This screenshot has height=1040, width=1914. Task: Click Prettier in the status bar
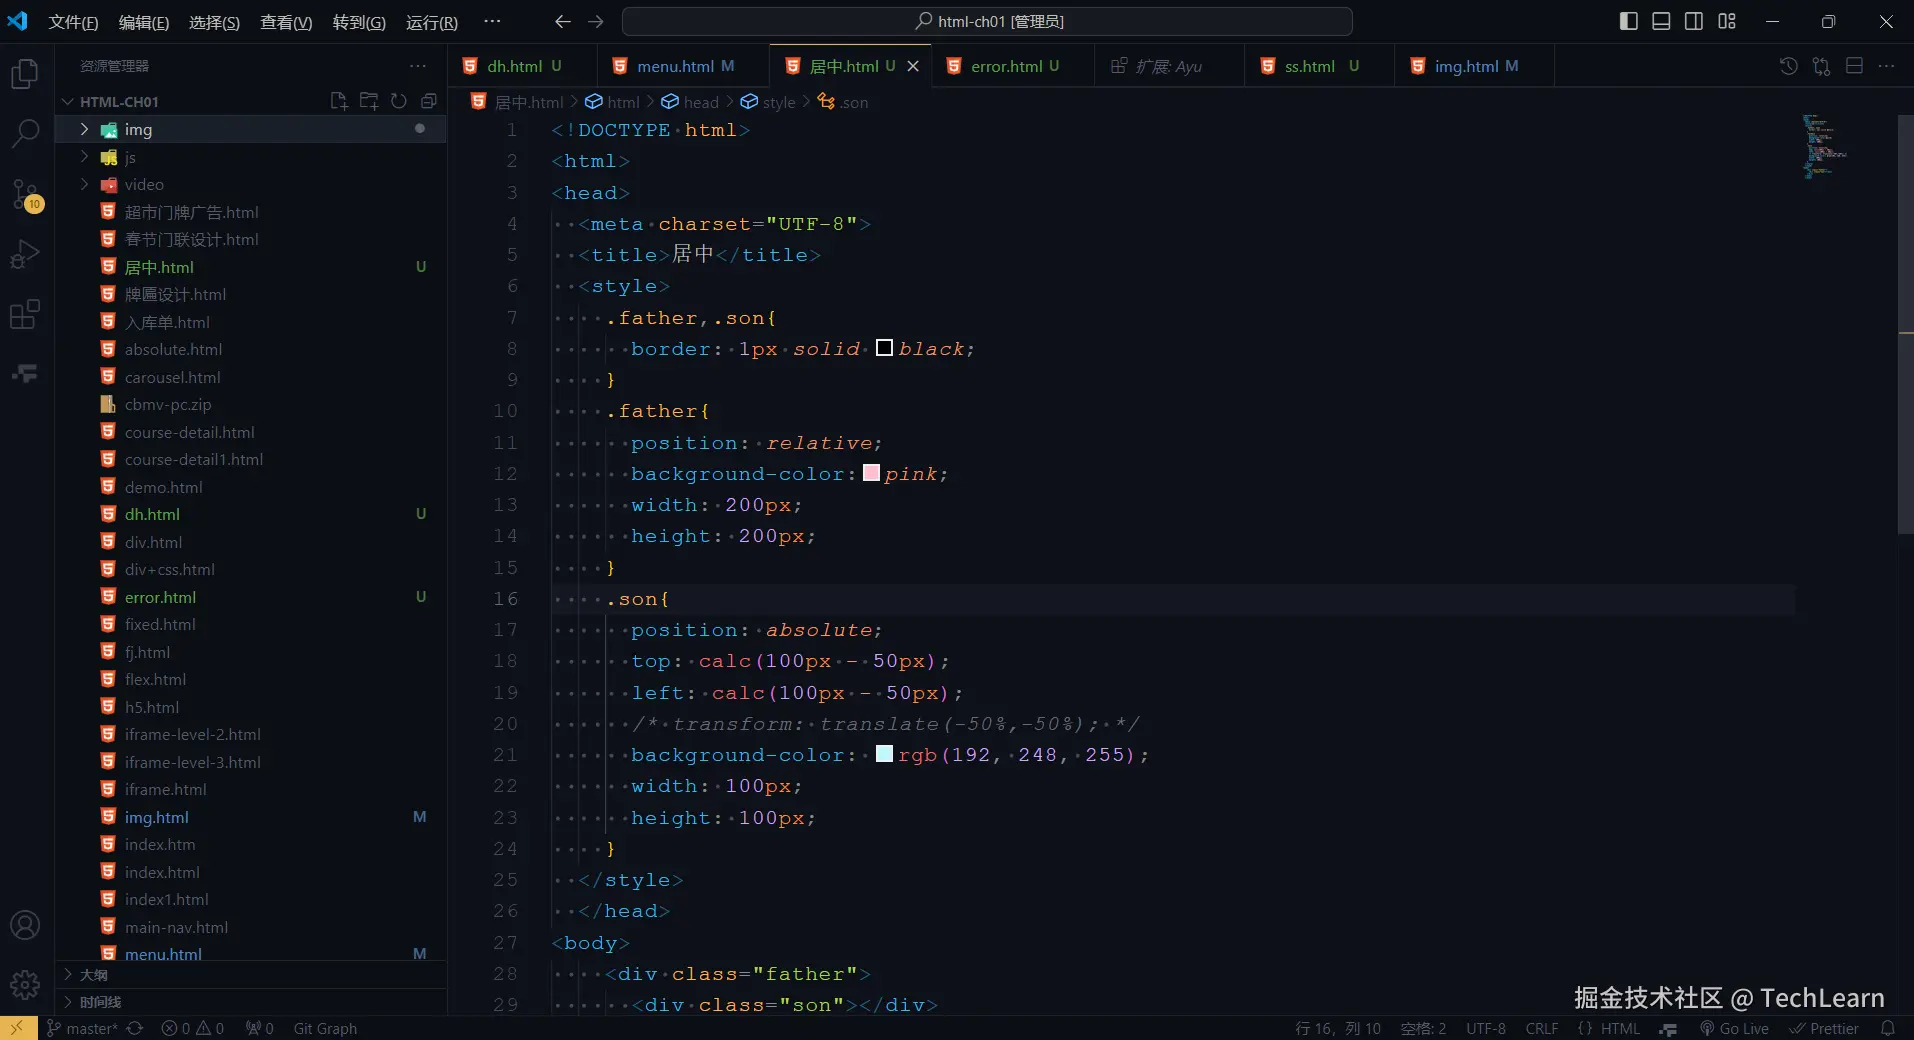point(1824,1028)
